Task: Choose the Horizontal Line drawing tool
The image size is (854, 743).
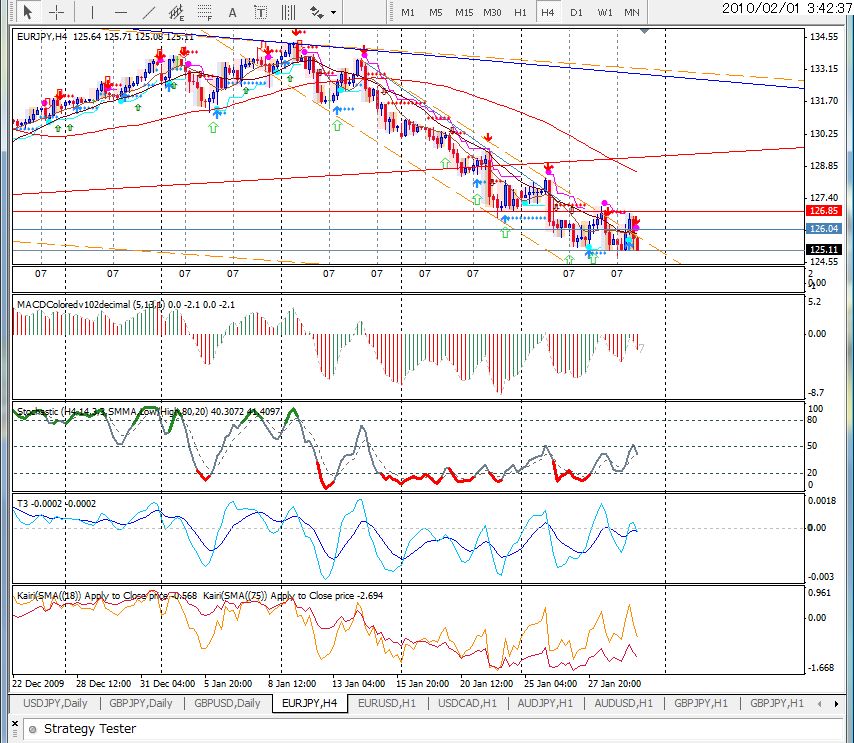Action: tap(121, 12)
